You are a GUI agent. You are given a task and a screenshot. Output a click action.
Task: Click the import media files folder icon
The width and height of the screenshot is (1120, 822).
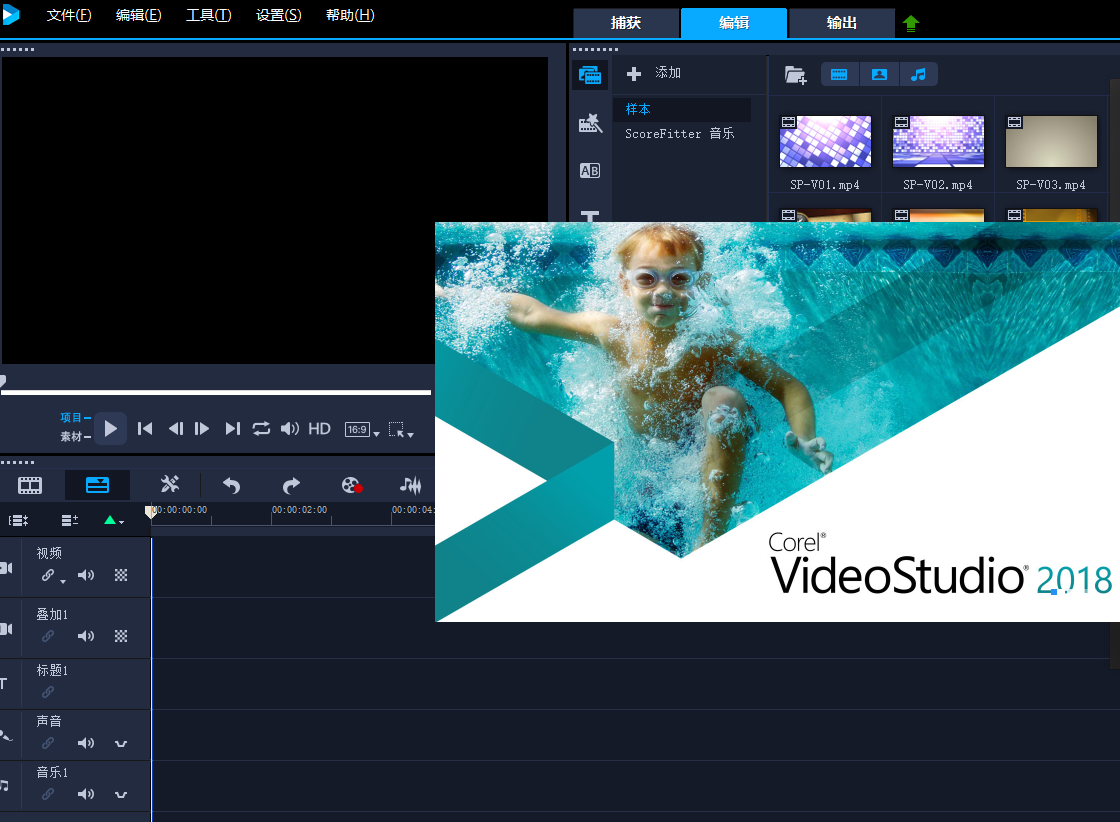795,74
